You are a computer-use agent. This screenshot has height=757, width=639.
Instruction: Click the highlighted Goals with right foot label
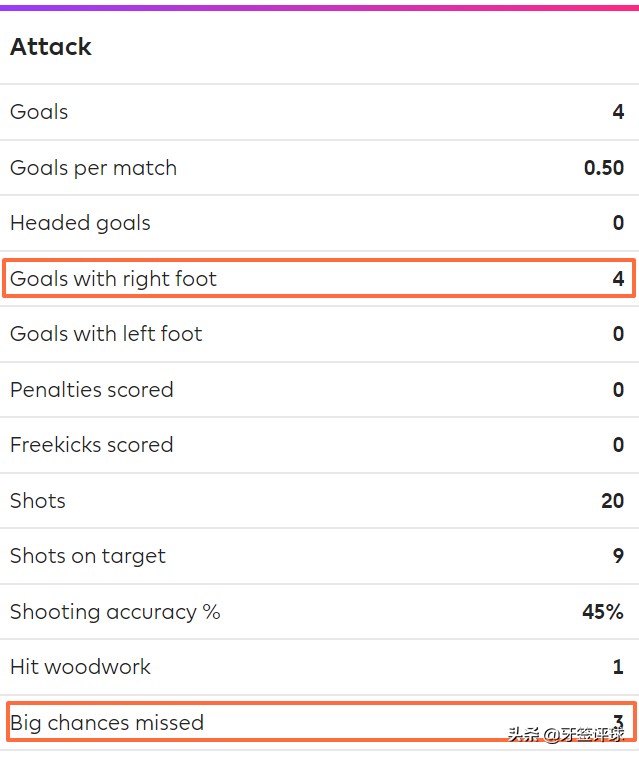113,279
